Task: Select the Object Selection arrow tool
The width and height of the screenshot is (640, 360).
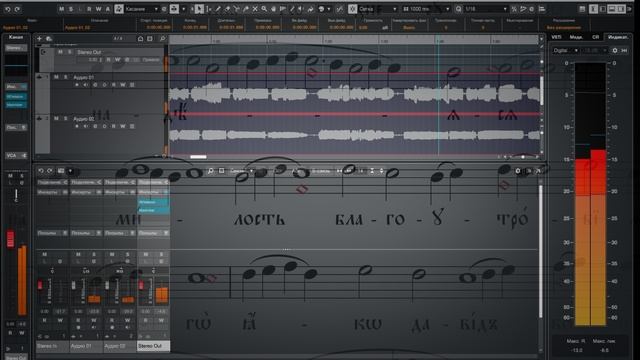Action: tap(199, 9)
